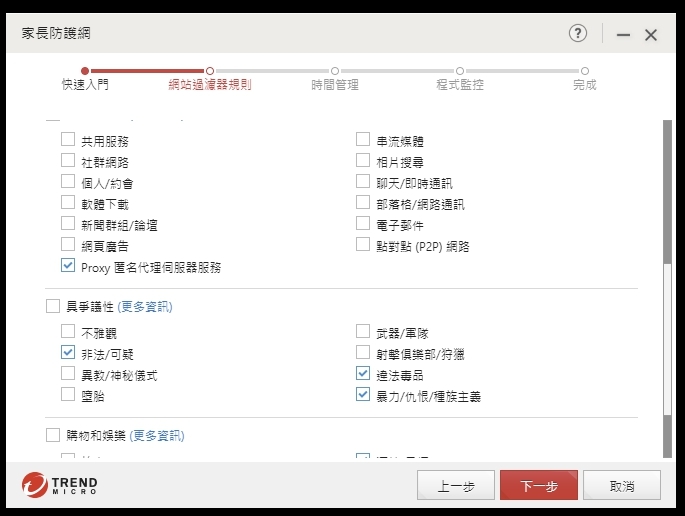Uncheck Proxy 匿名代理伺服器服務 checkbox
685x516 pixels.
(x=68, y=266)
